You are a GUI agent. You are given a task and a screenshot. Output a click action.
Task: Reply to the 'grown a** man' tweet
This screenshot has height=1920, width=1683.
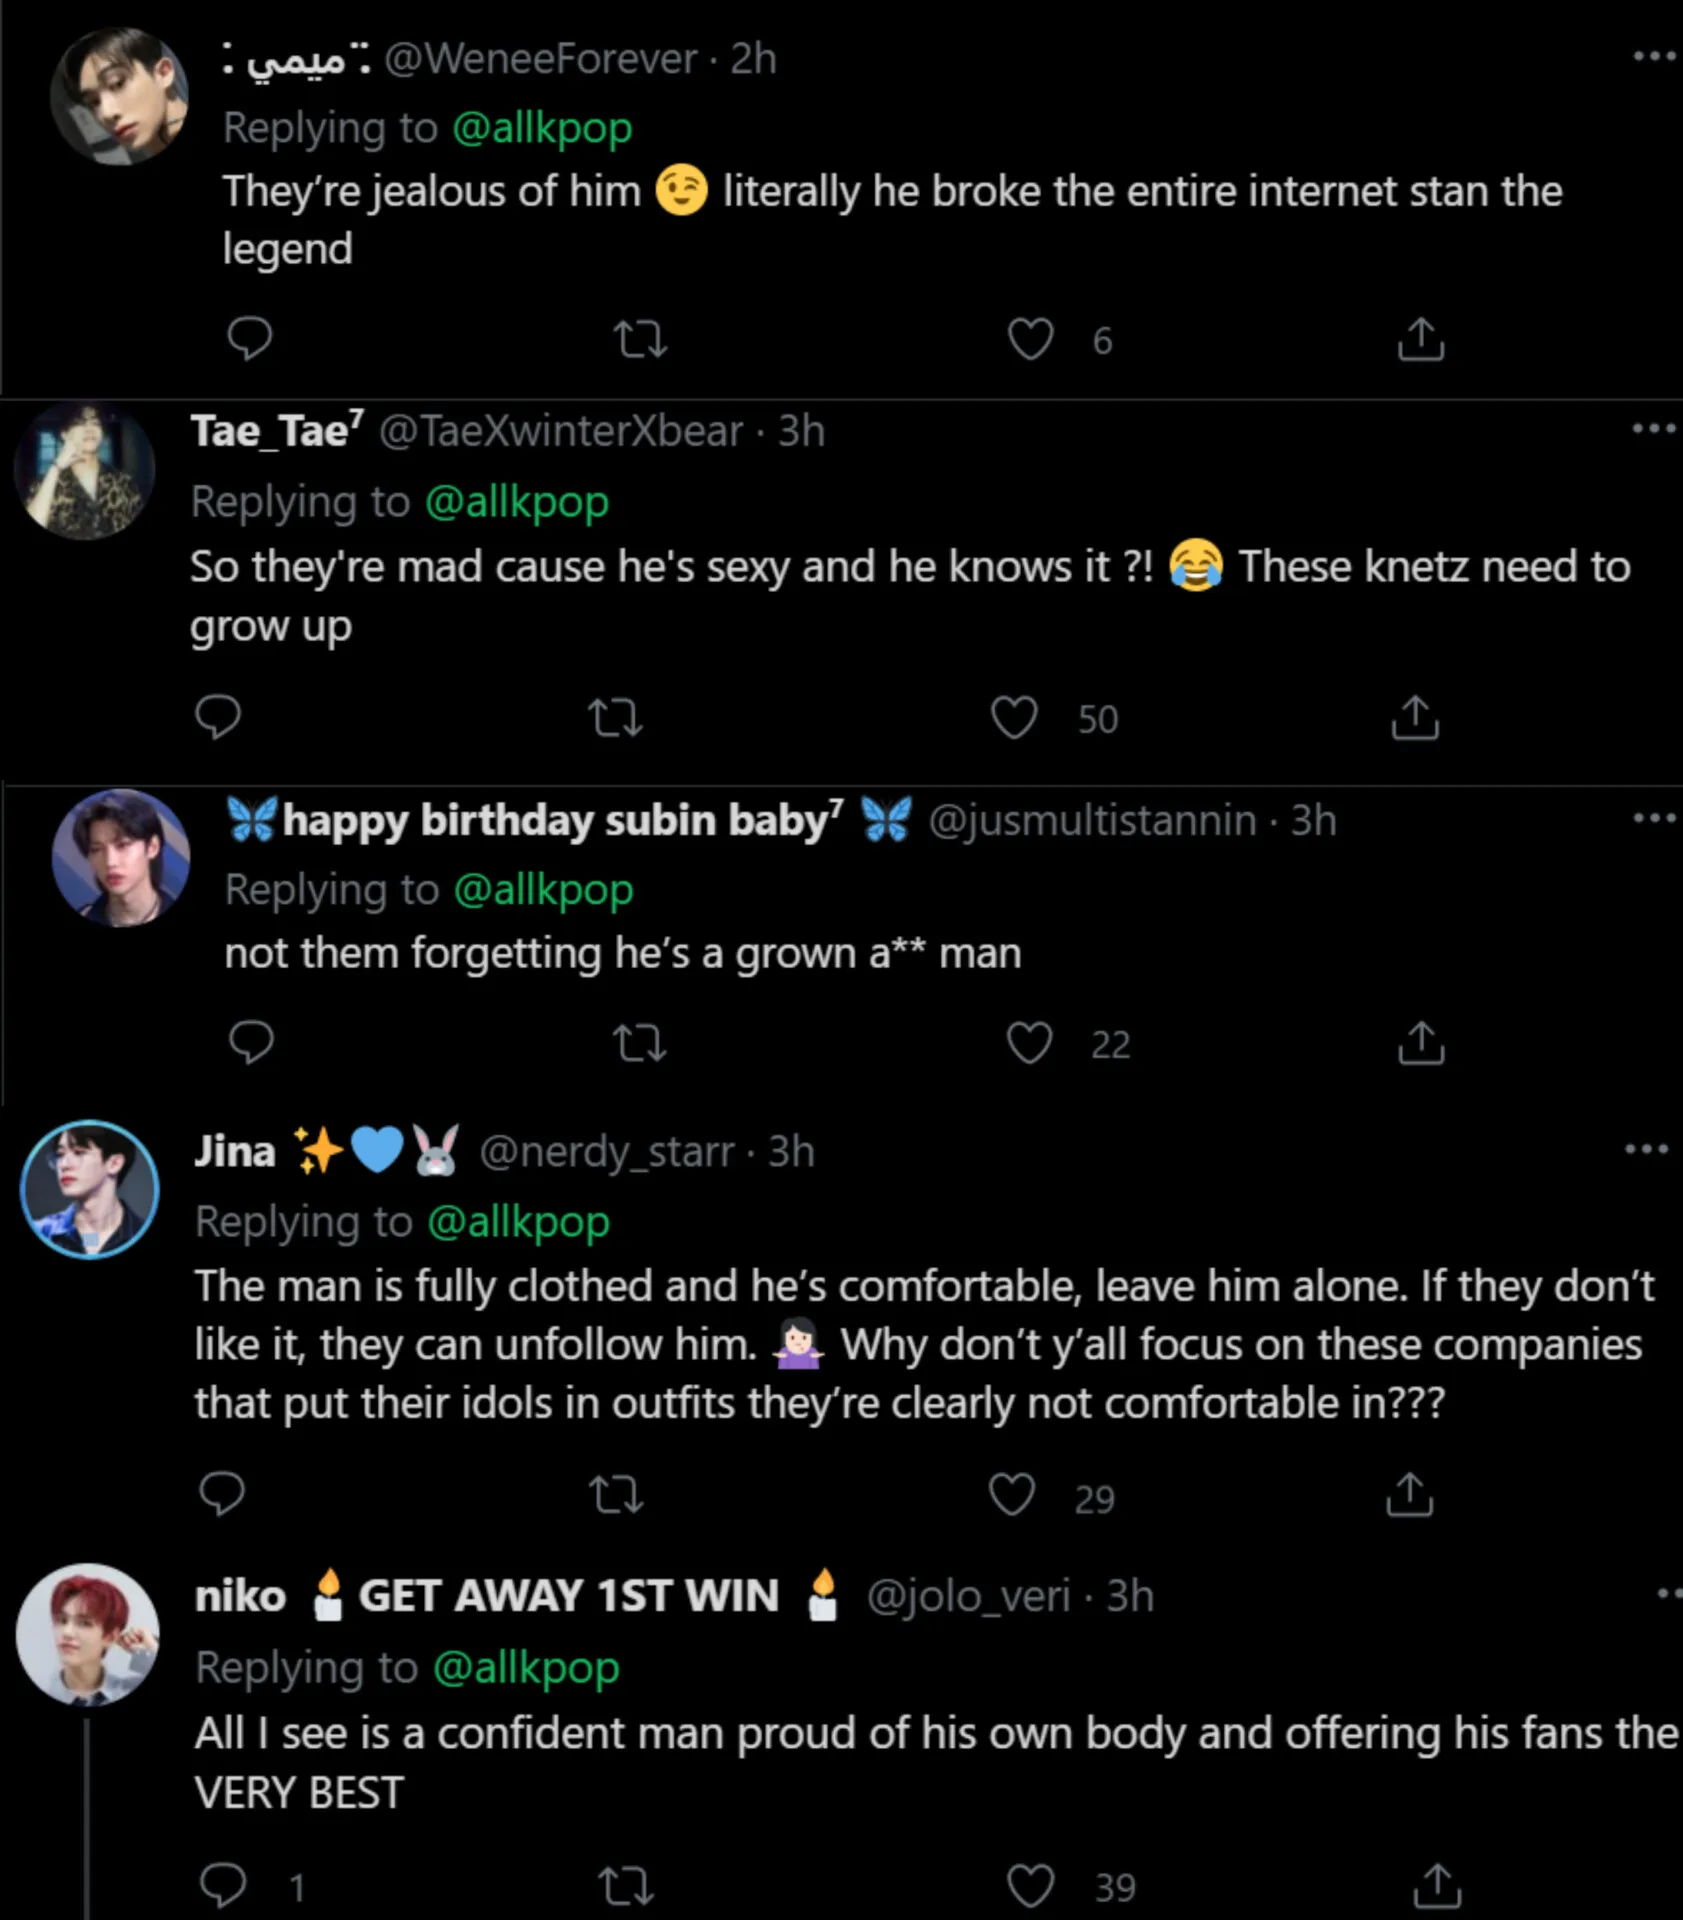pyautogui.click(x=251, y=1043)
